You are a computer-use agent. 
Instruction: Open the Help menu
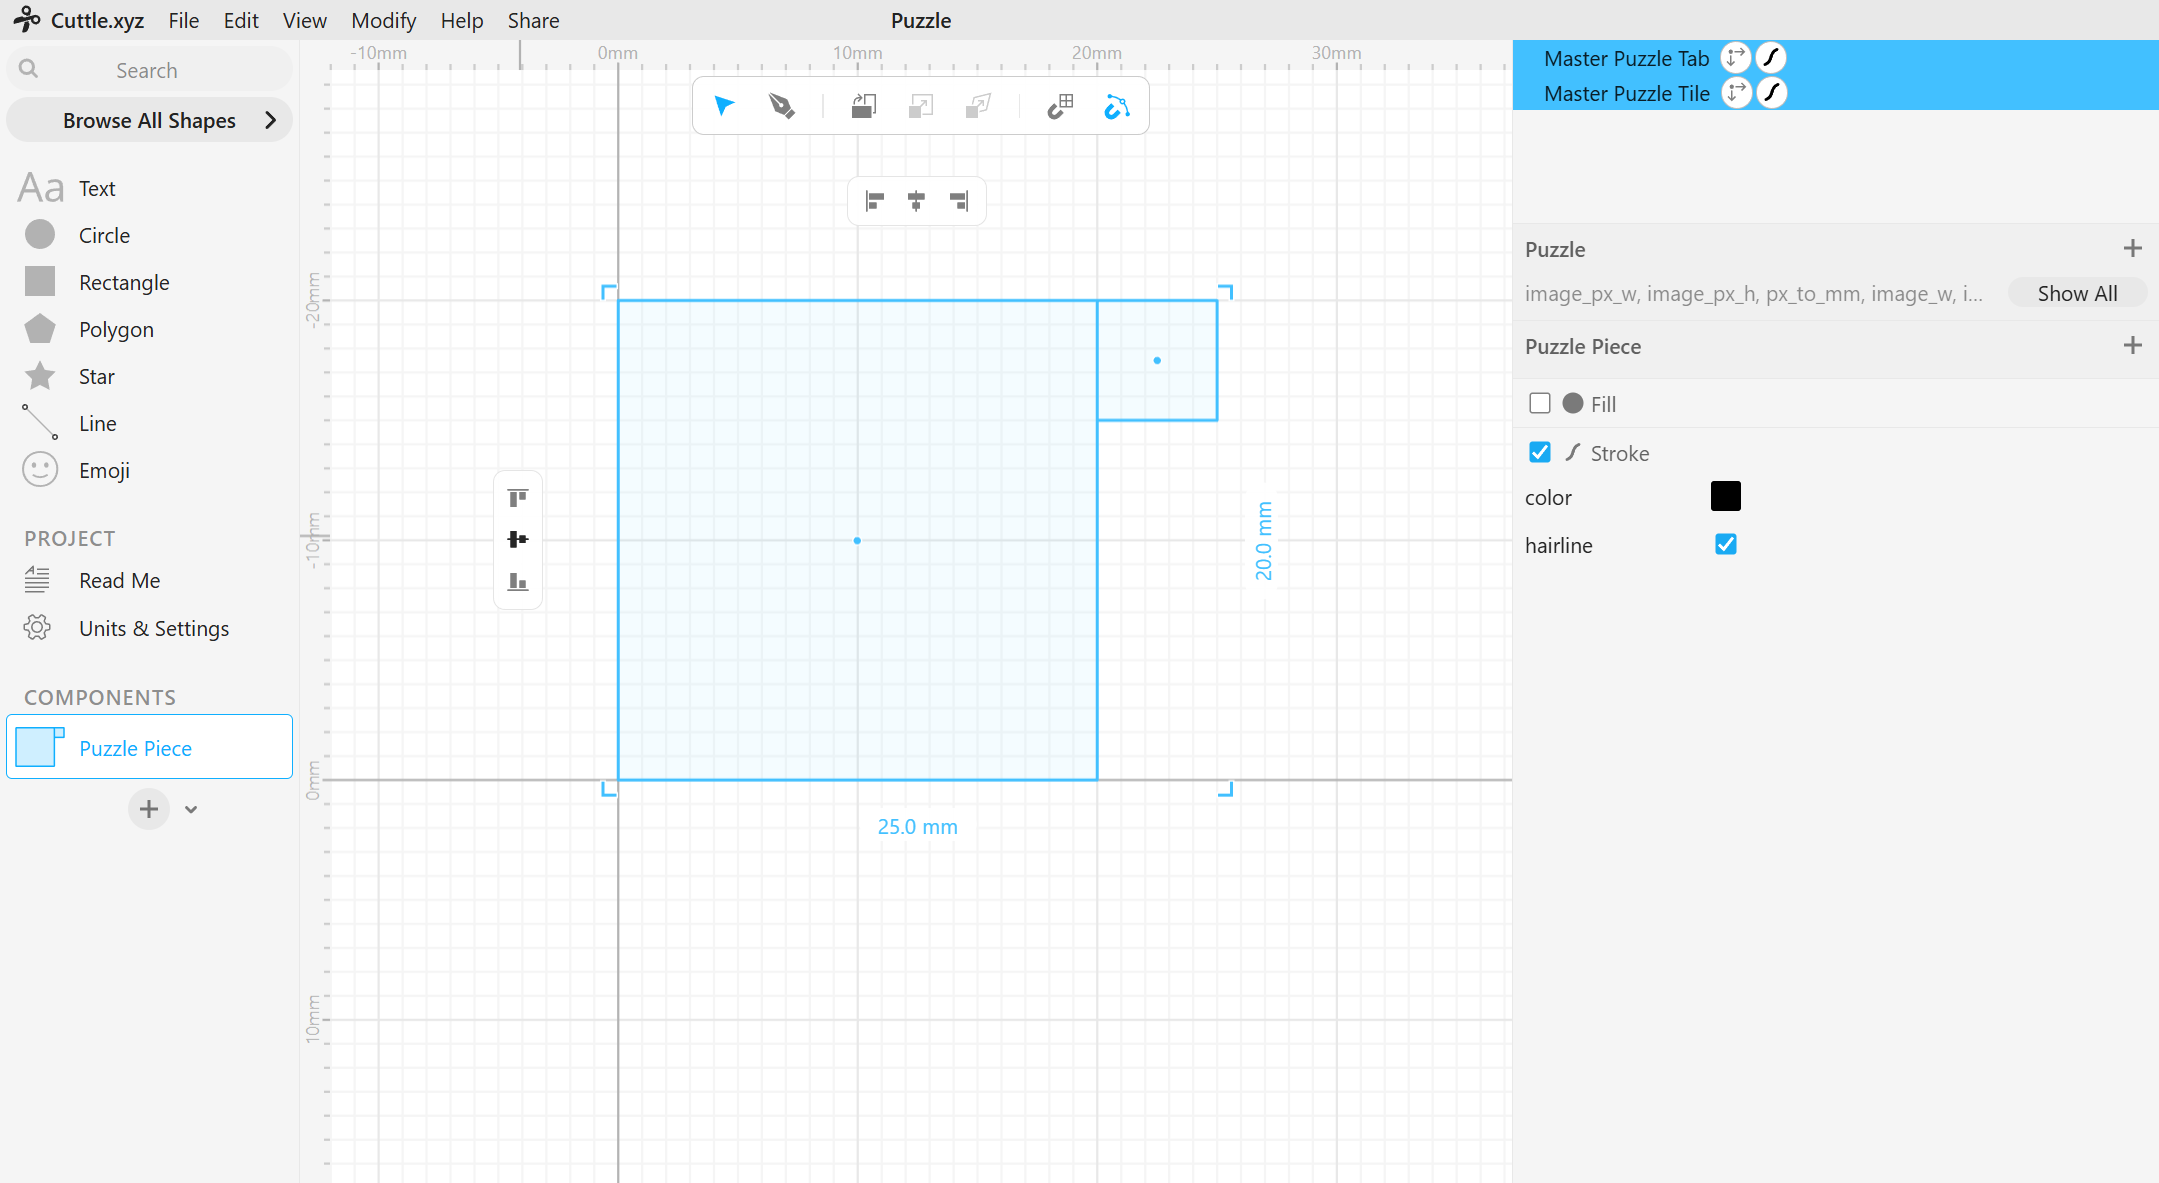[461, 20]
